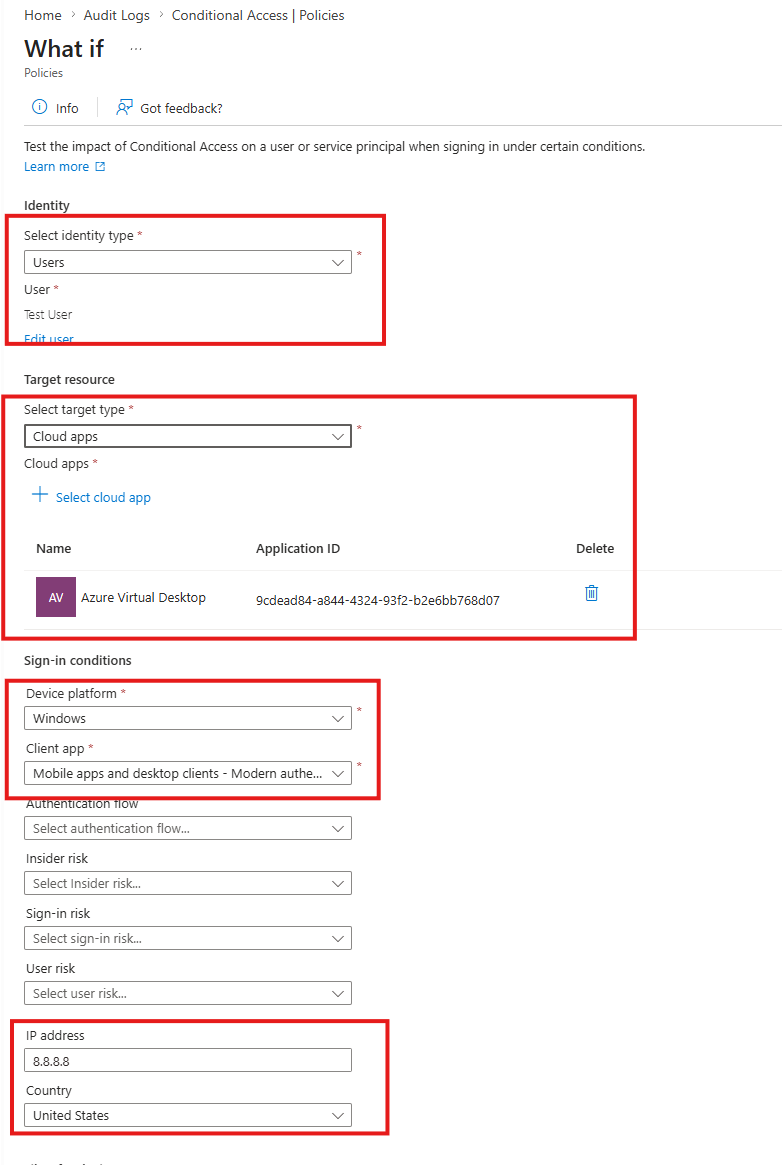The height and width of the screenshot is (1165, 782).
Task: Click Select cloud app link
Action: pos(103,497)
